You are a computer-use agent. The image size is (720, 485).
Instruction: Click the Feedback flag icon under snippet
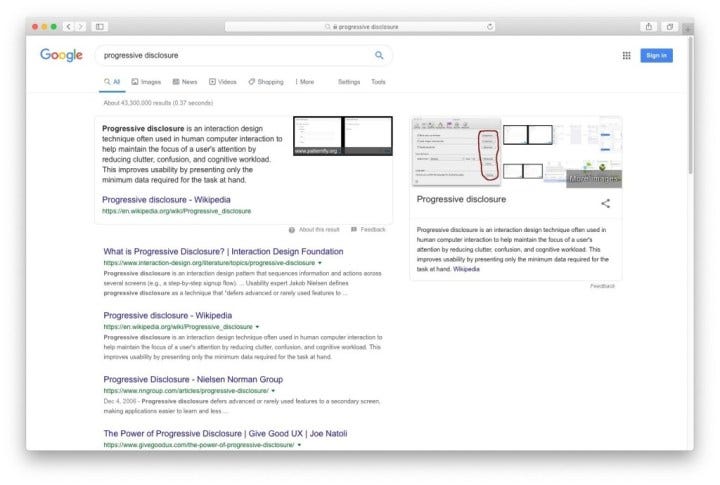pos(354,229)
